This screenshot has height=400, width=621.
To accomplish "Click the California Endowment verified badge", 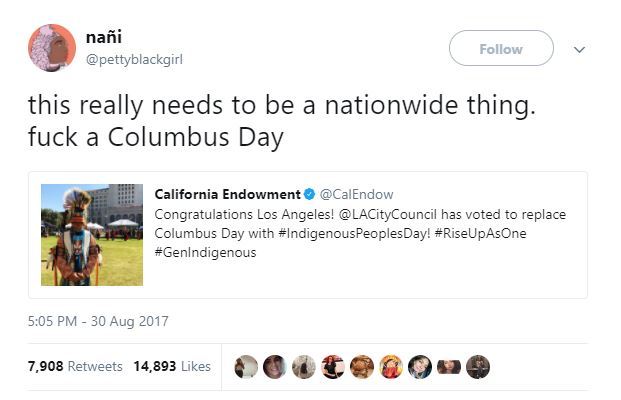I will tap(310, 194).
